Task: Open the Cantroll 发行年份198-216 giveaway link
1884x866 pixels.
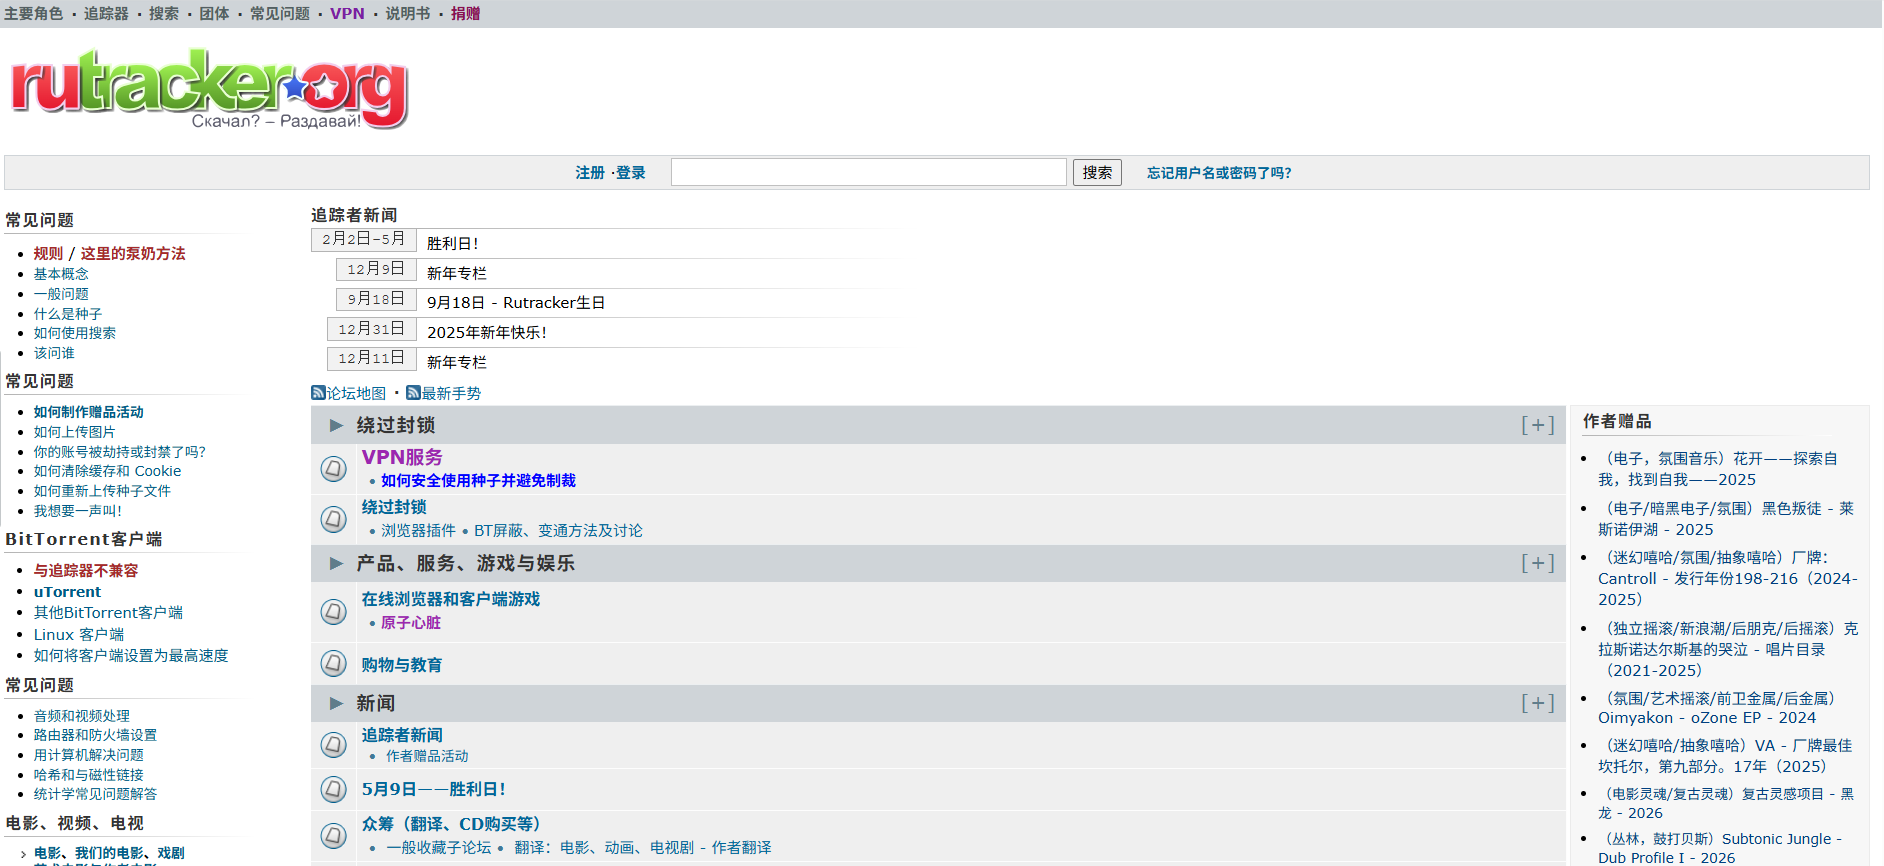Action: (x=1728, y=578)
